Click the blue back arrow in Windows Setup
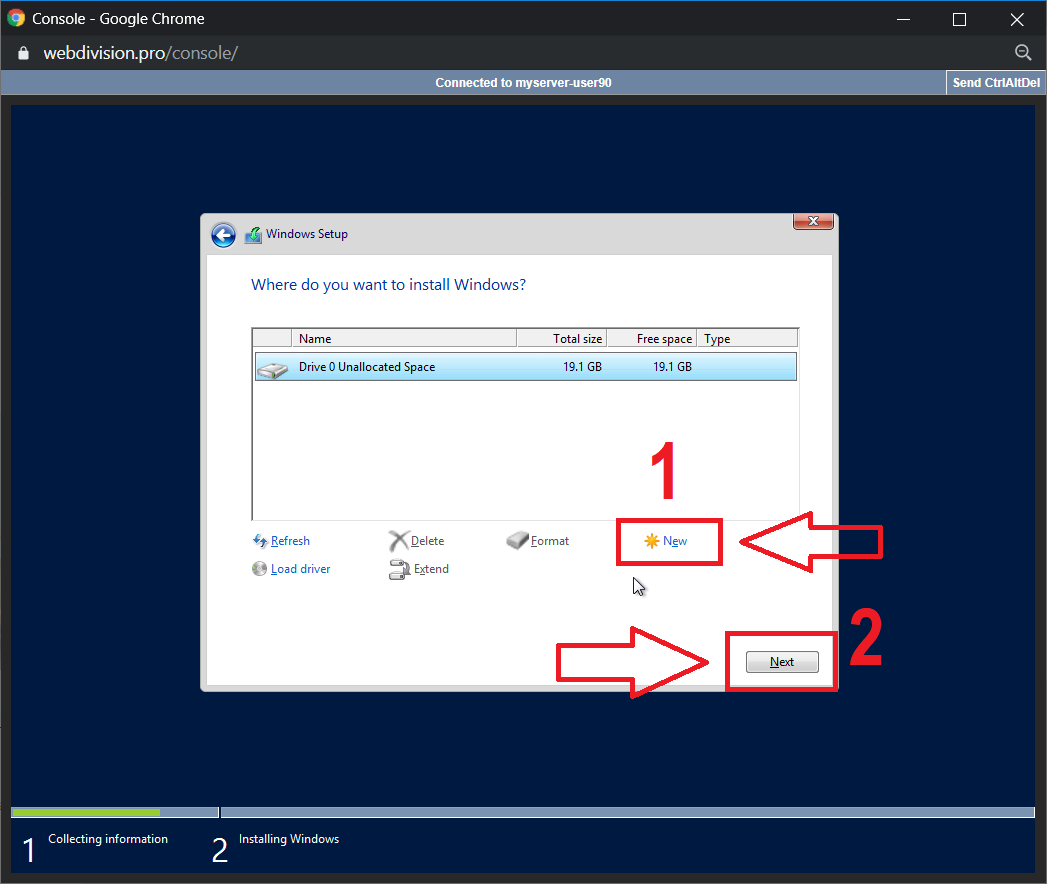1047x884 pixels. pyautogui.click(x=223, y=235)
